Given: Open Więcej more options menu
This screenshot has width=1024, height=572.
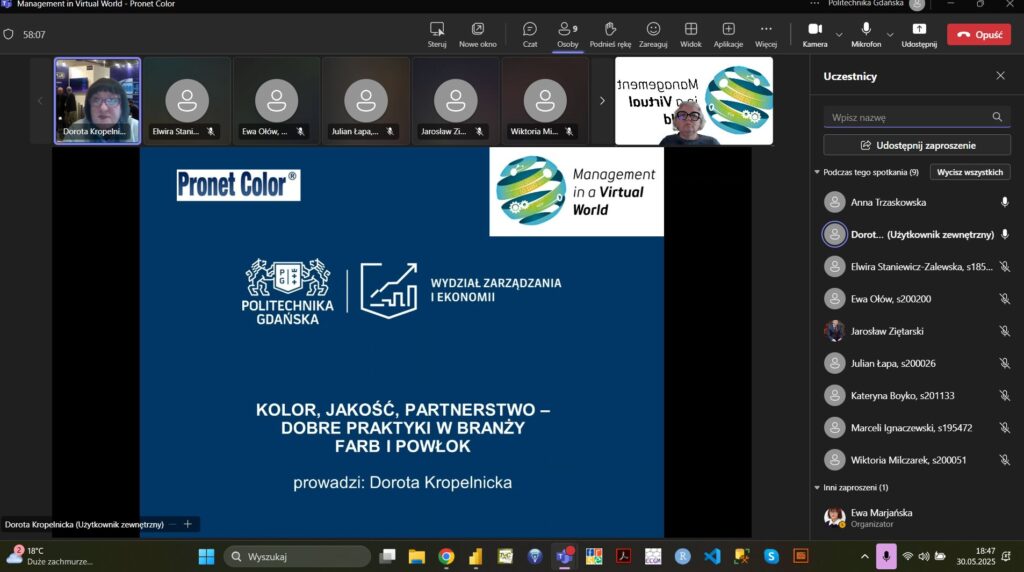Looking at the screenshot, I should [766, 35].
